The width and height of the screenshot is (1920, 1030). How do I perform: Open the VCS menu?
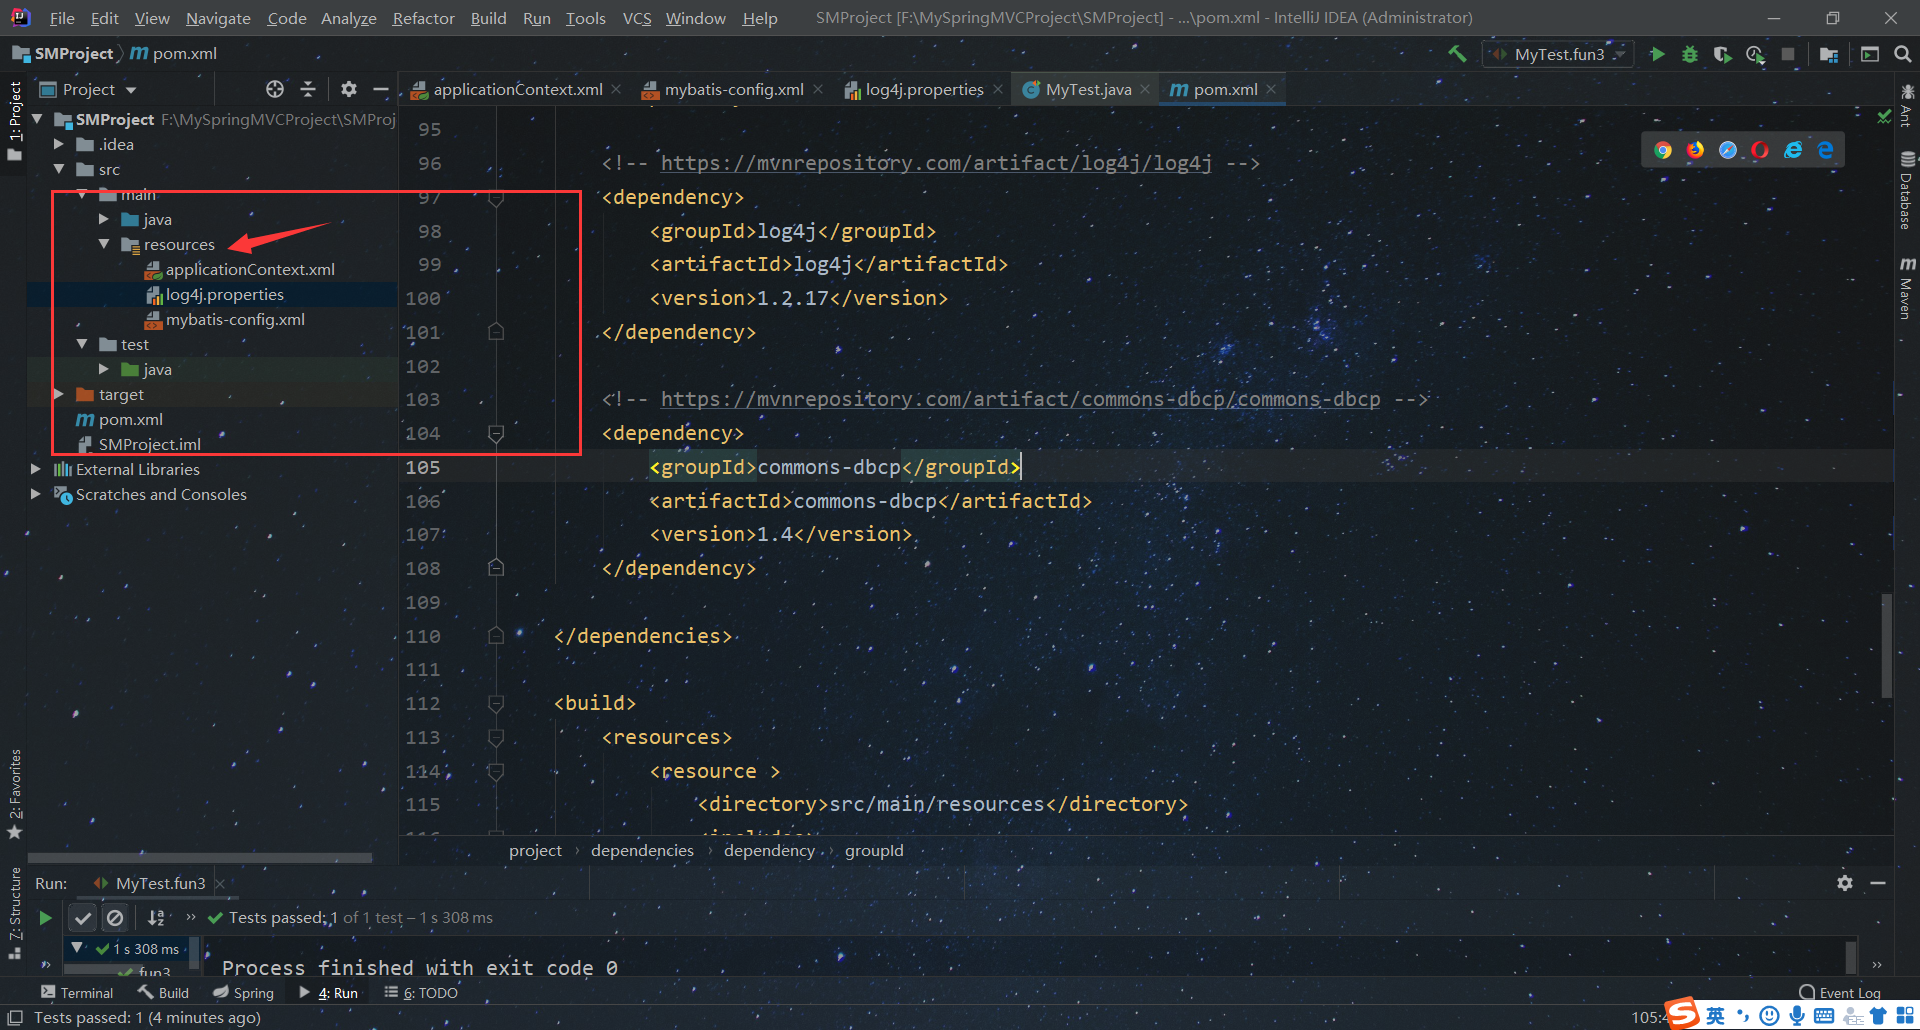point(637,18)
